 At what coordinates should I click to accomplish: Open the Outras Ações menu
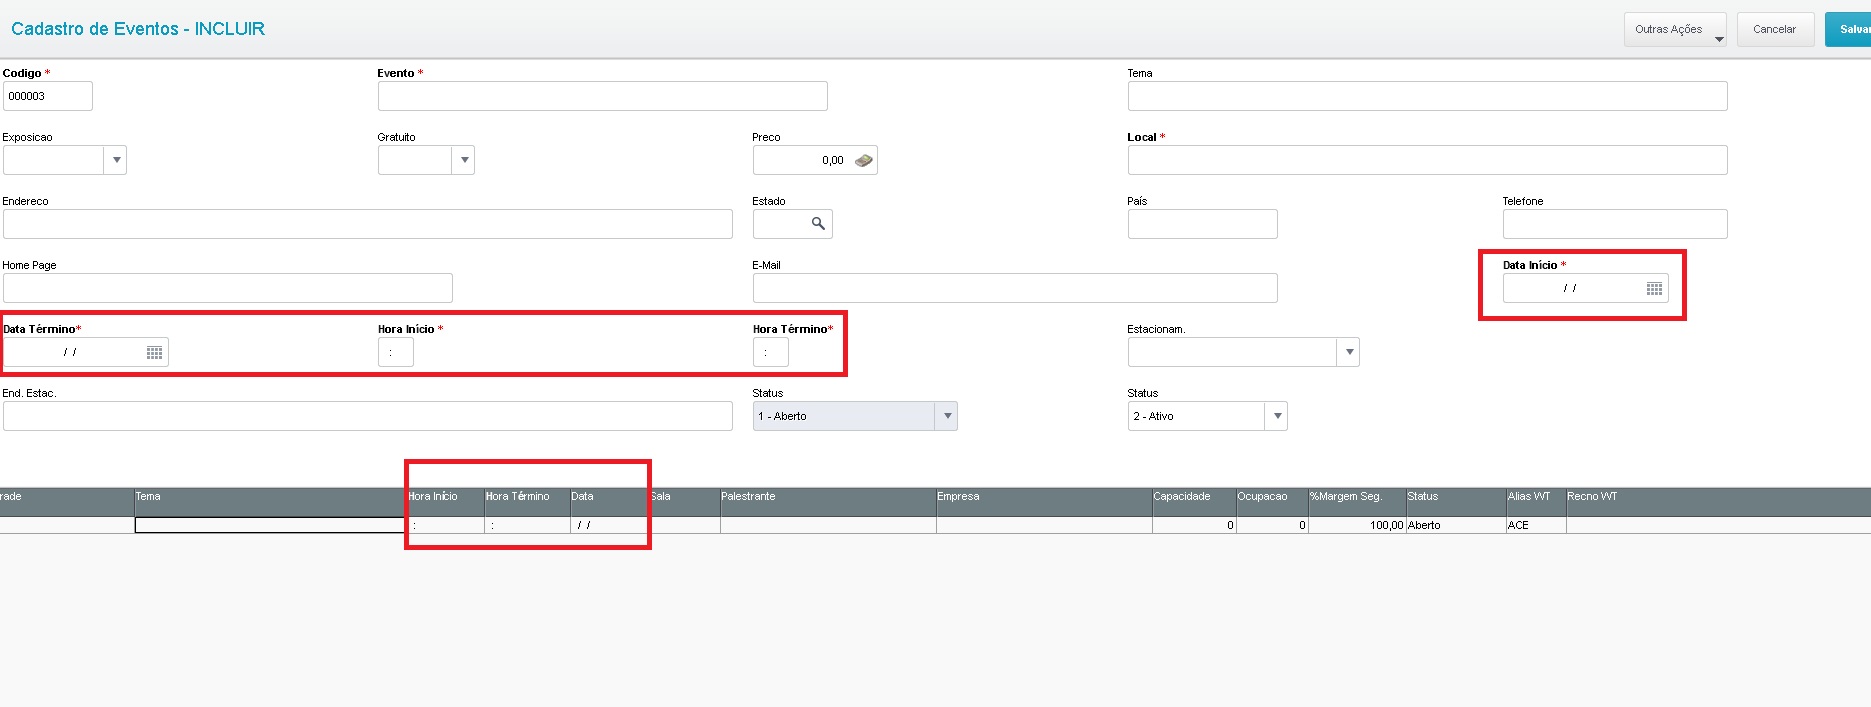[1675, 29]
